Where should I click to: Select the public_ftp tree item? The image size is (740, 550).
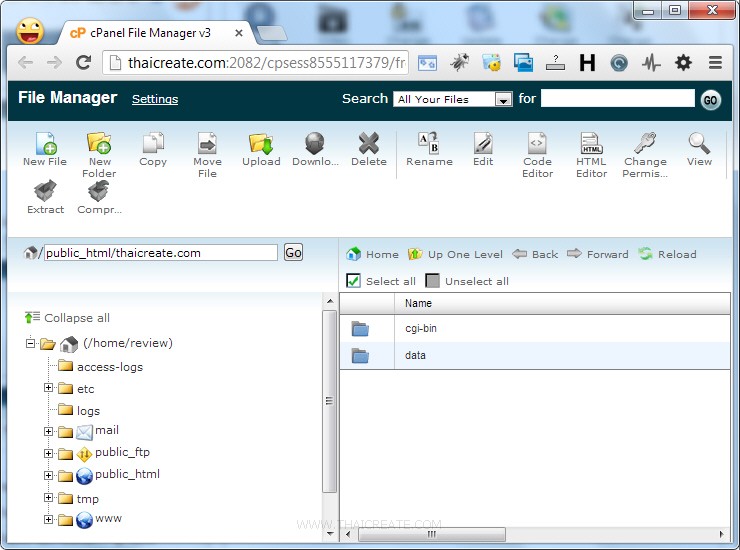tap(122, 452)
